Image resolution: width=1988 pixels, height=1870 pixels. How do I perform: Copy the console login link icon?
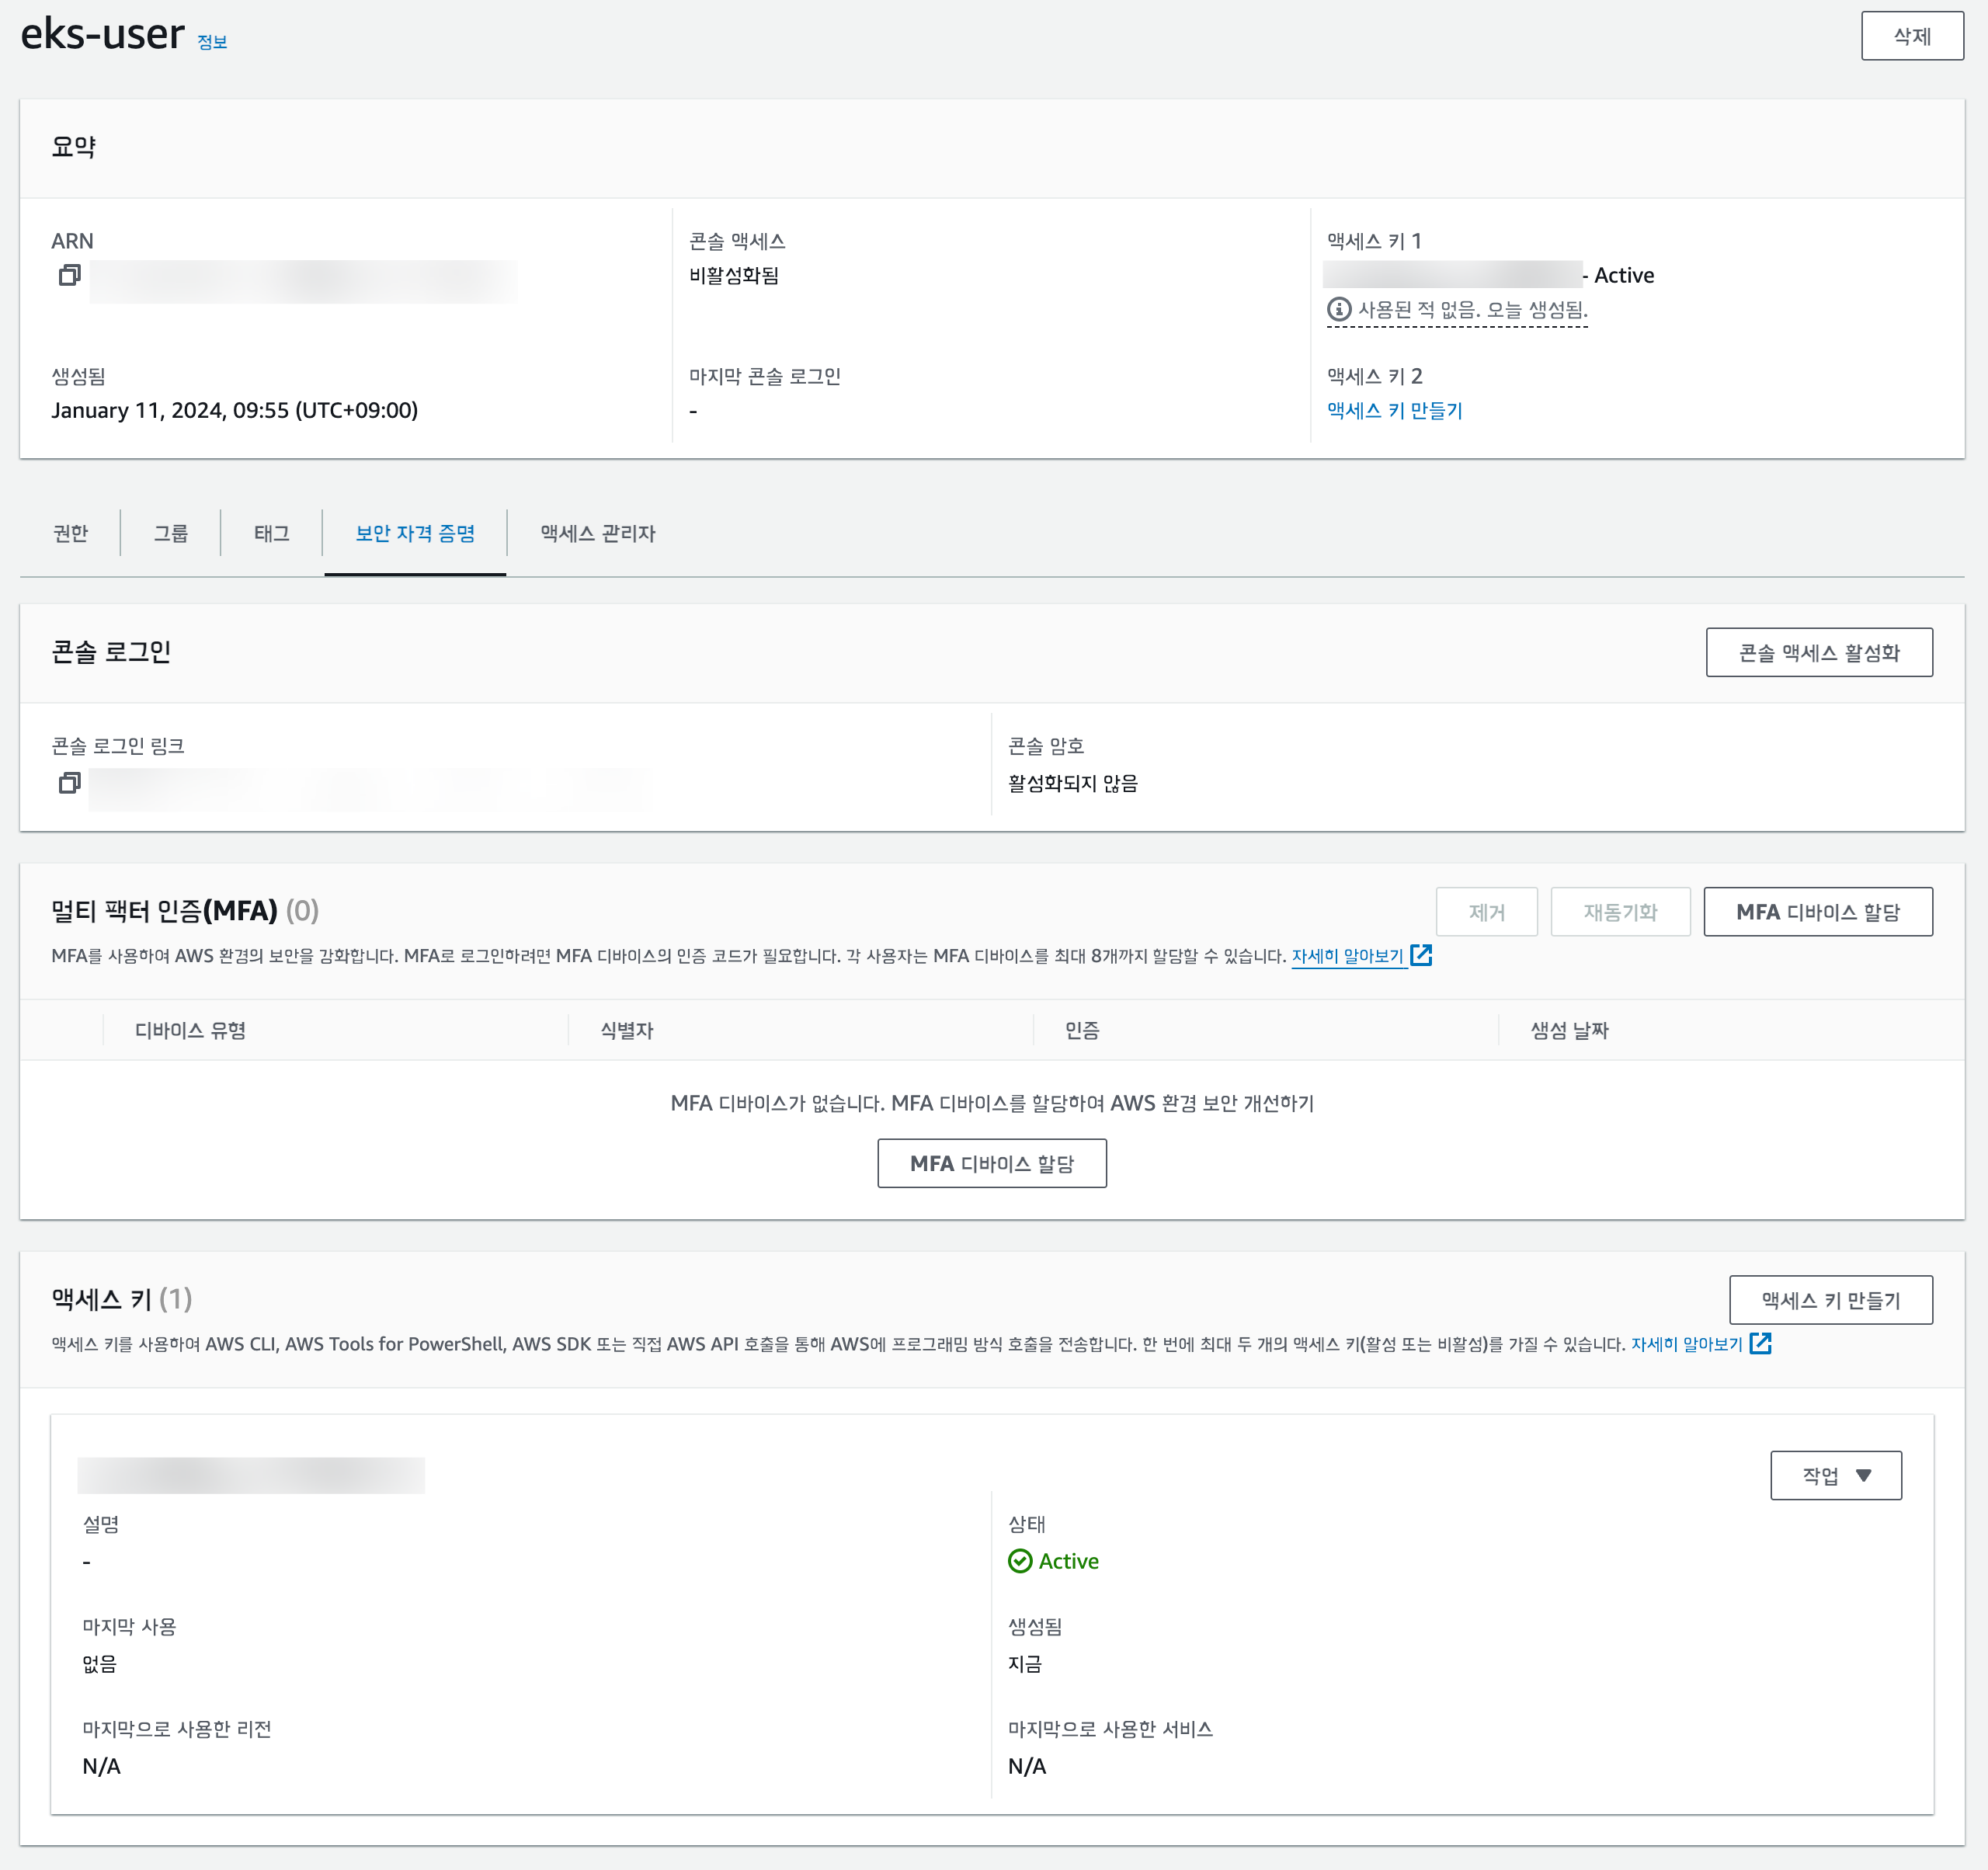[69, 783]
